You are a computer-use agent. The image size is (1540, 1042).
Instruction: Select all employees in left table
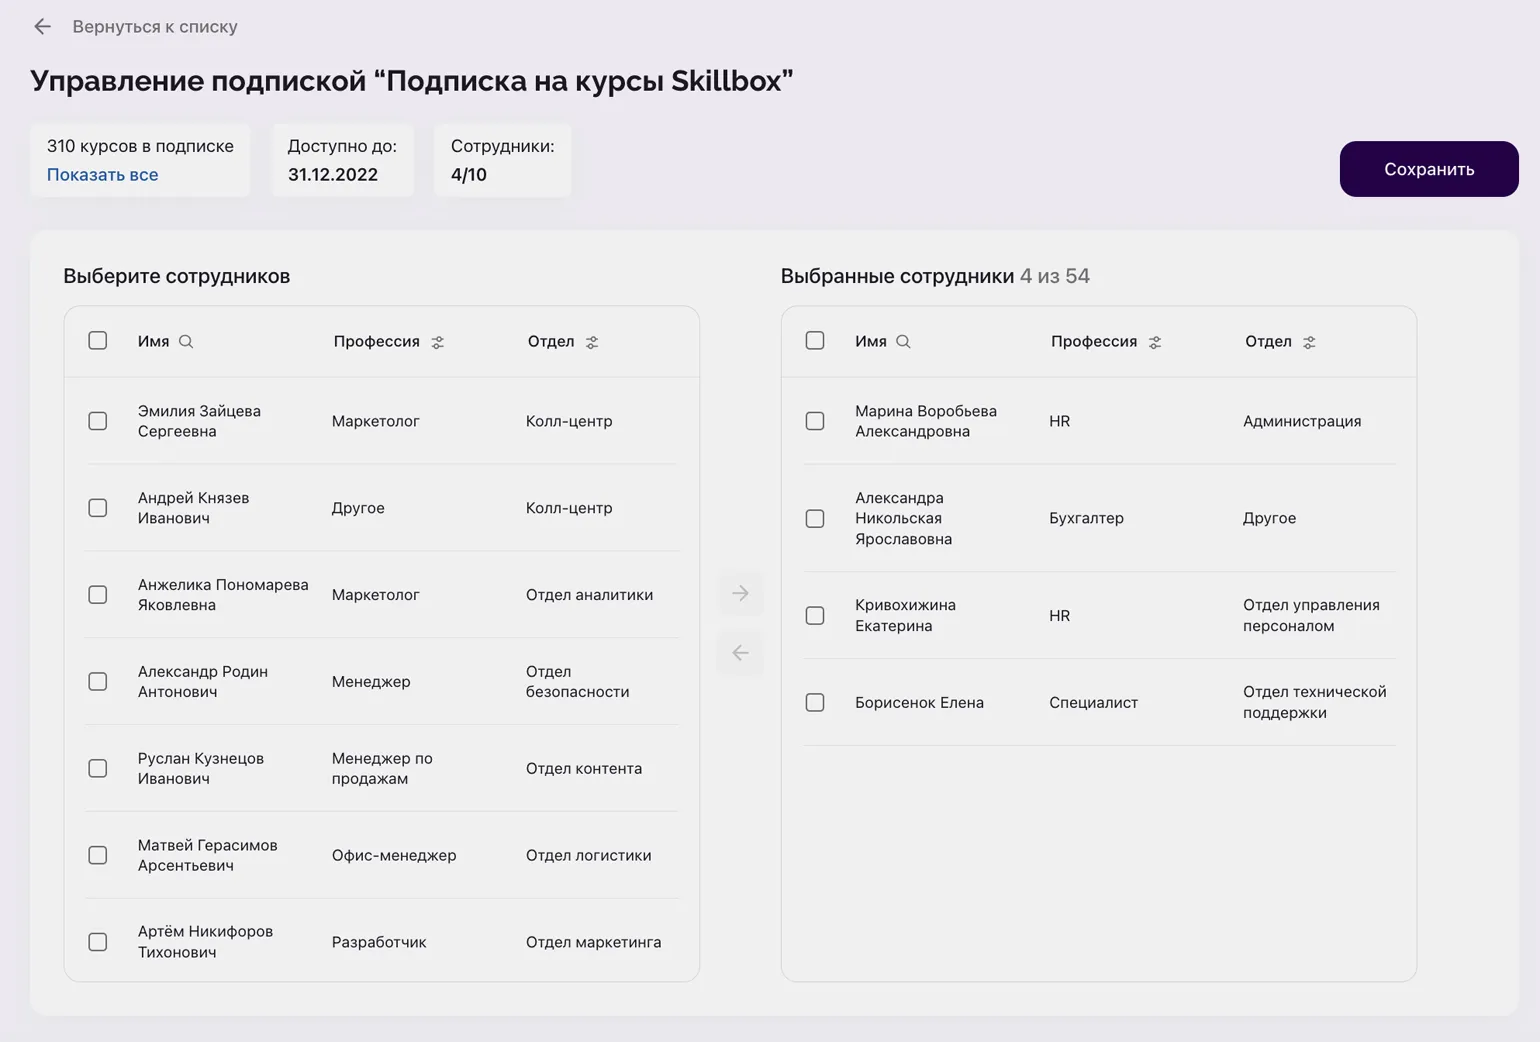click(x=98, y=341)
